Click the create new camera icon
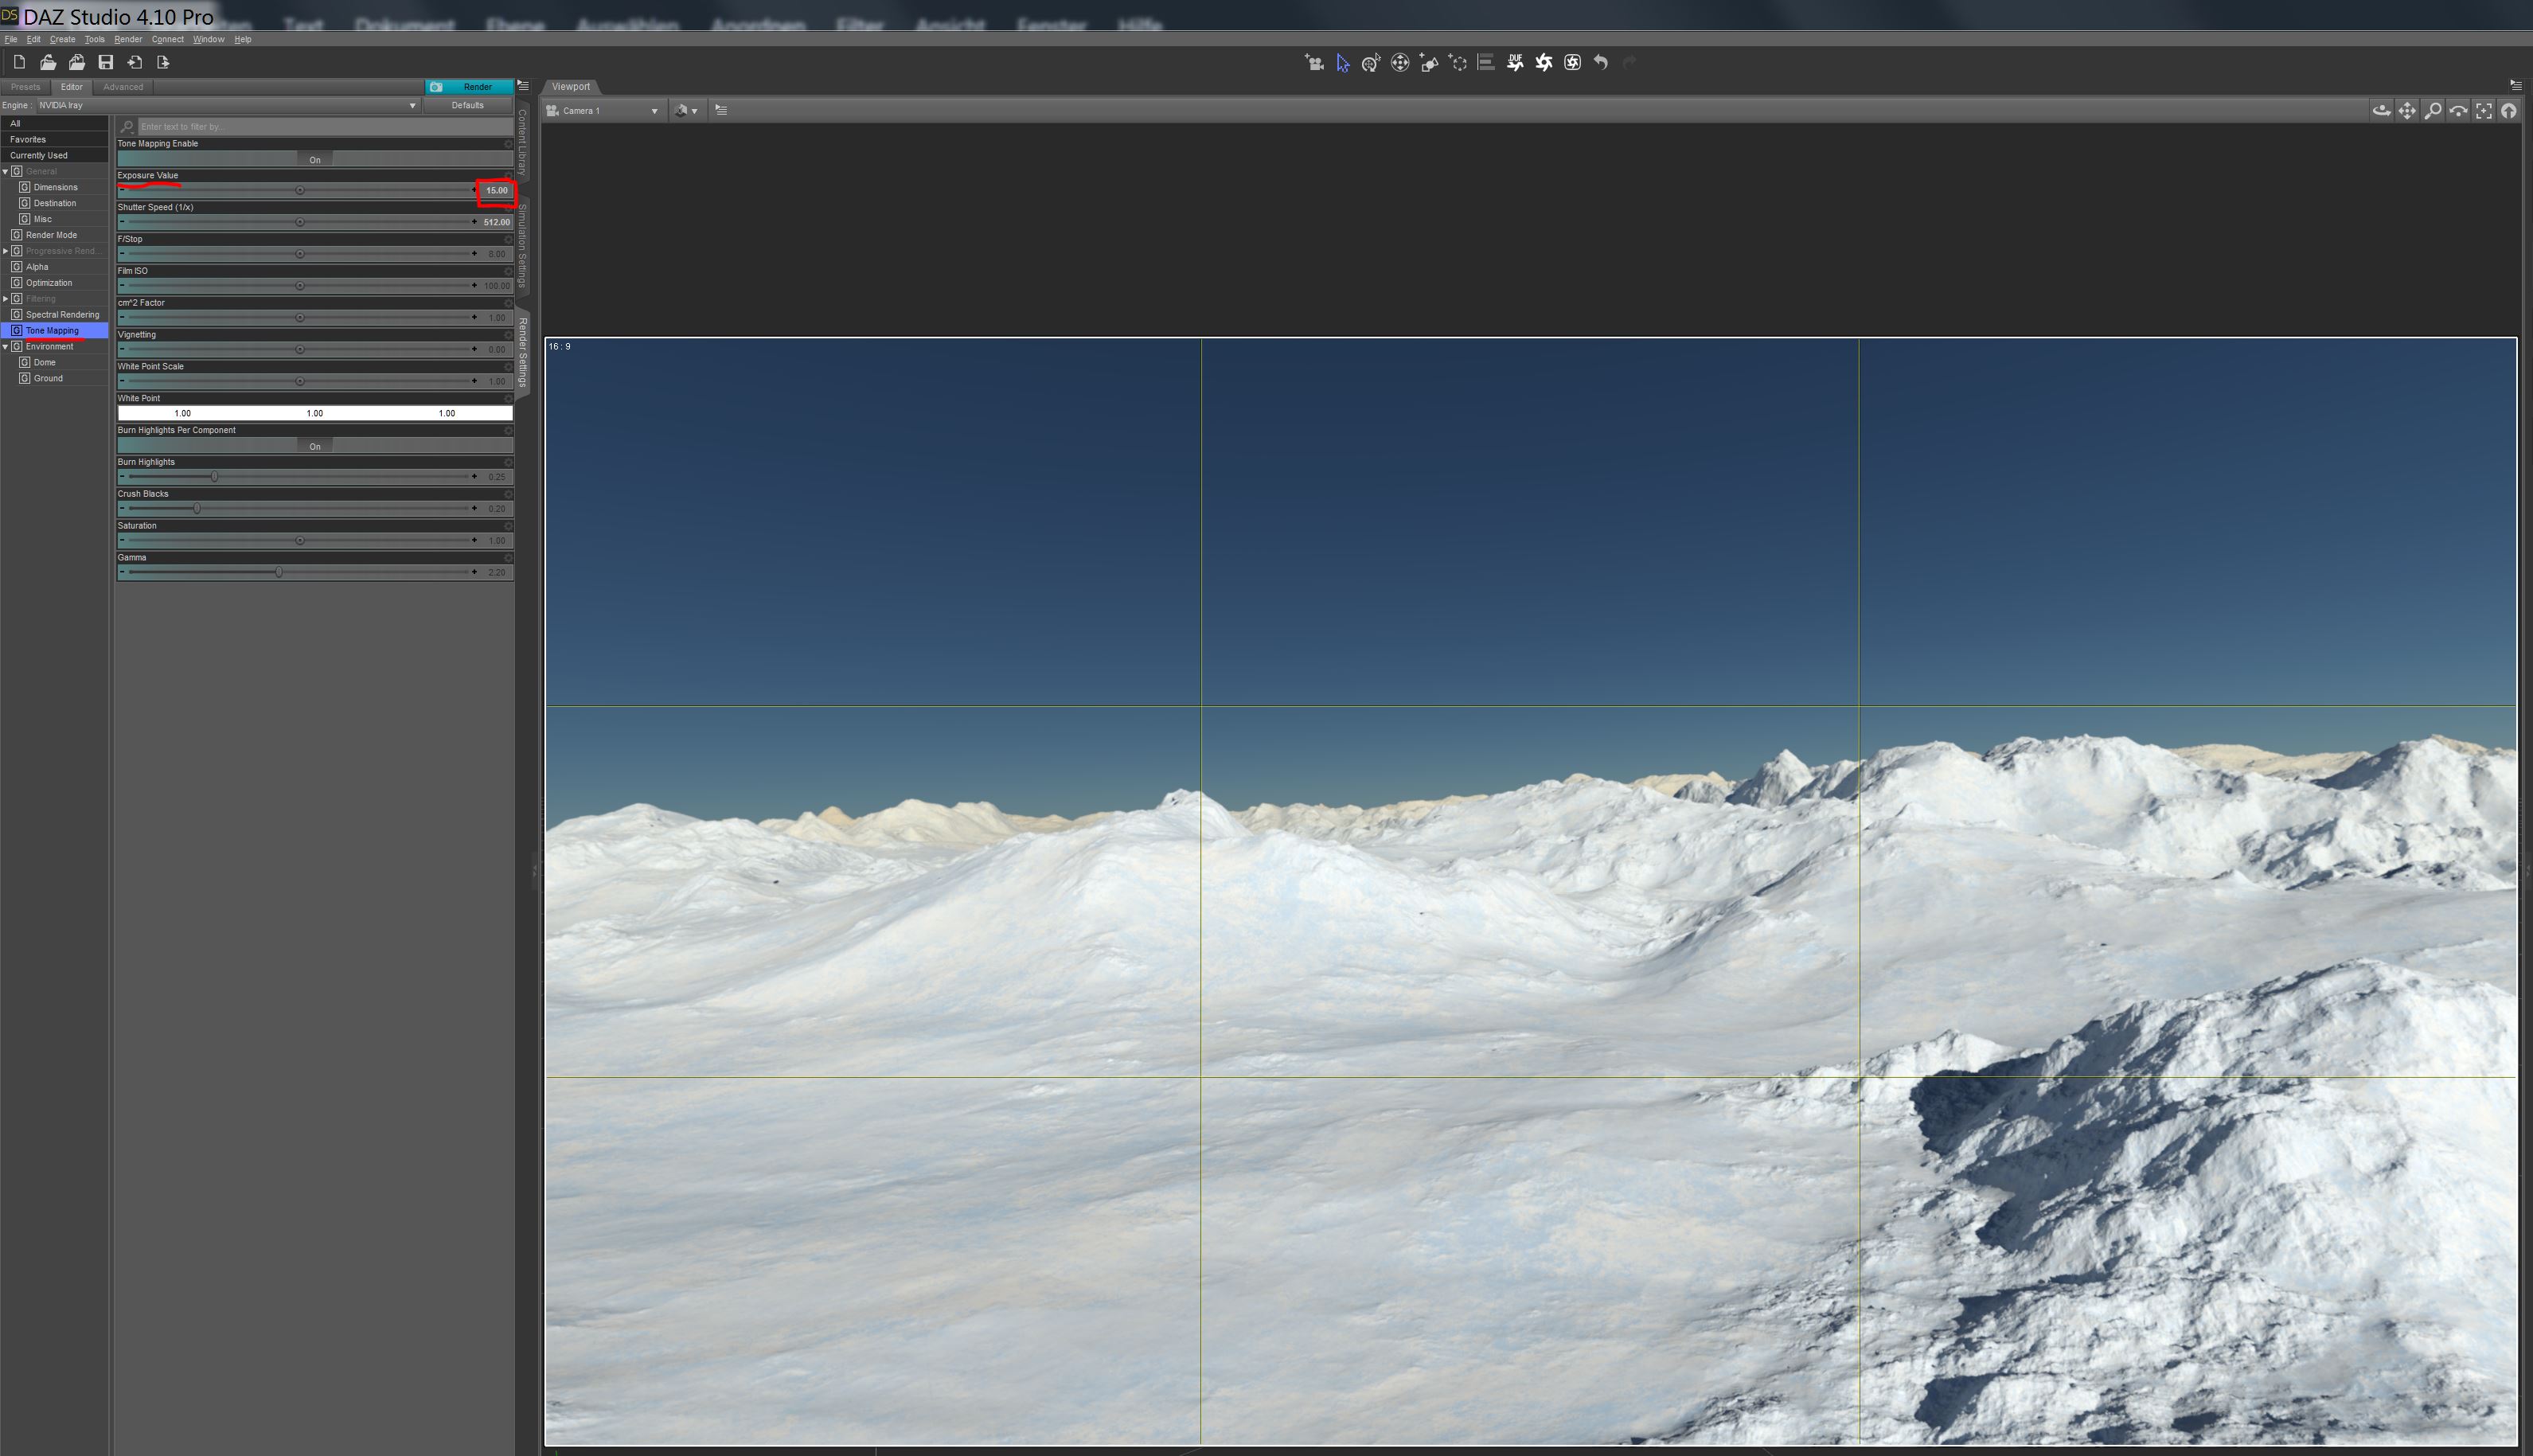2533x1456 pixels. pos(1314,63)
